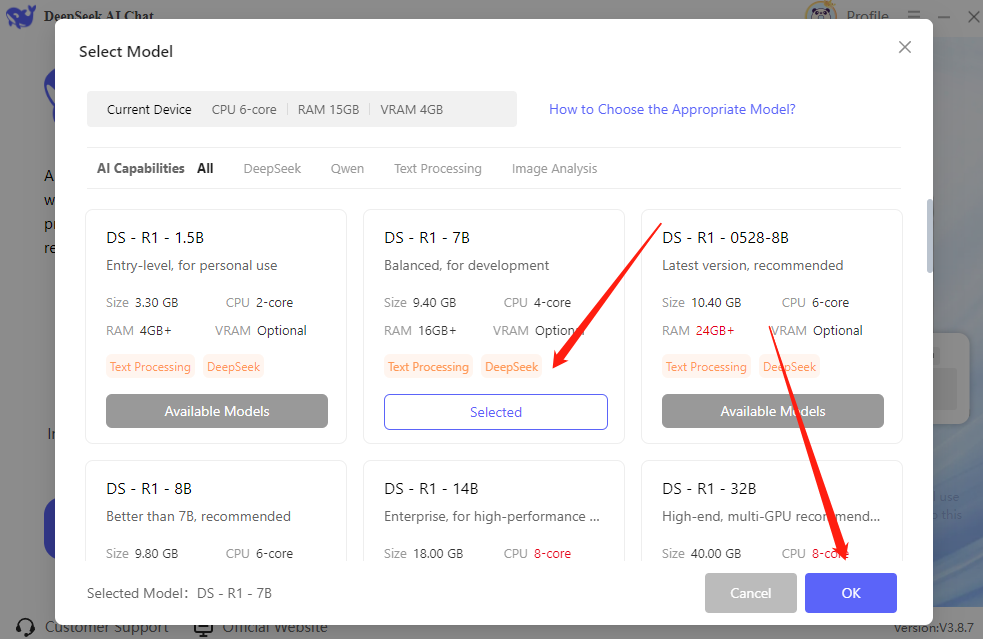Click the 'Better than 7B, recommended' description
Screen dimensions: 983x639
198,516
